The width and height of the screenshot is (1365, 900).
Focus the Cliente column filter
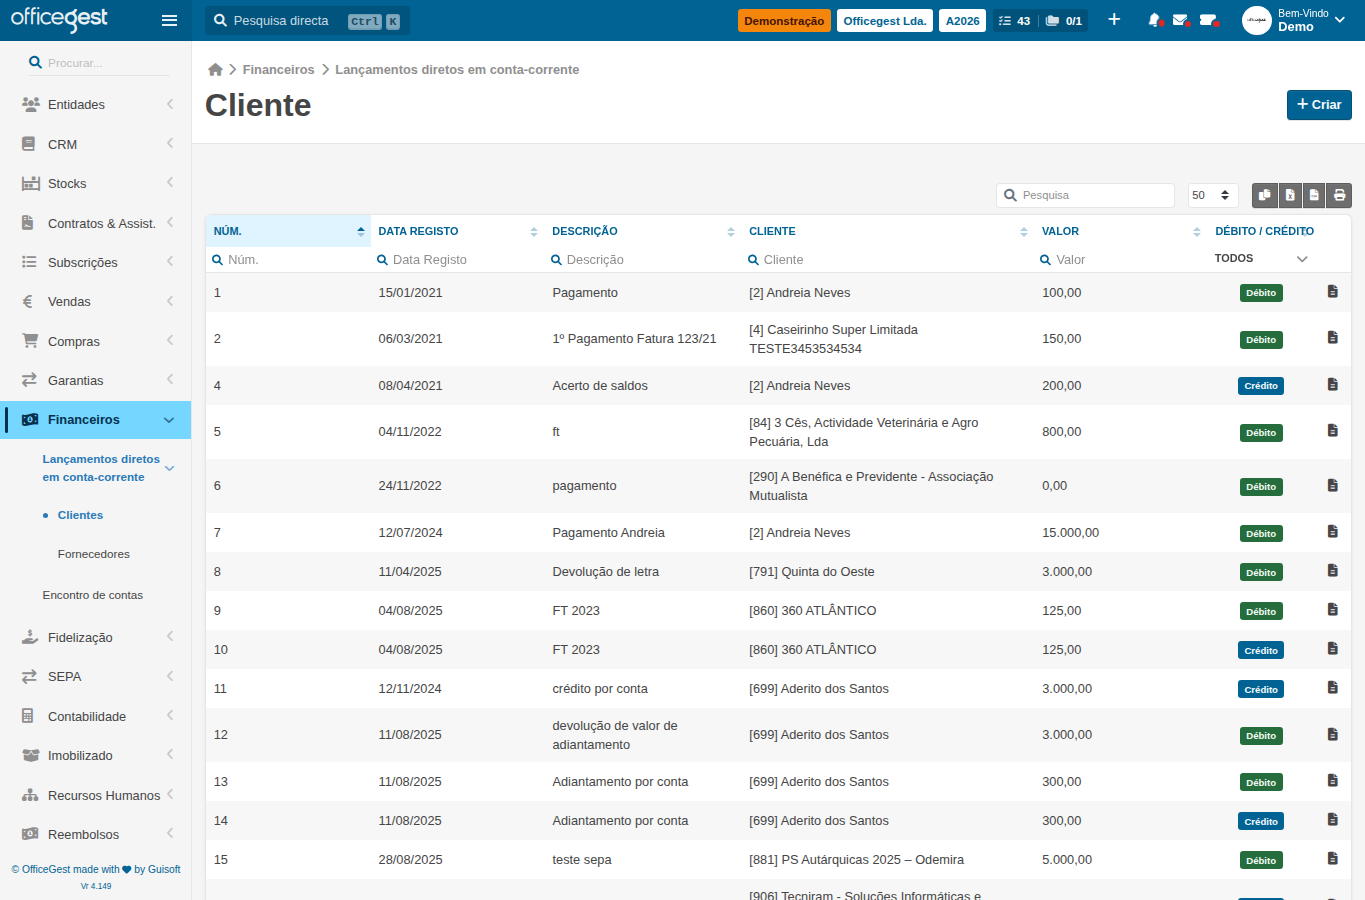(890, 259)
